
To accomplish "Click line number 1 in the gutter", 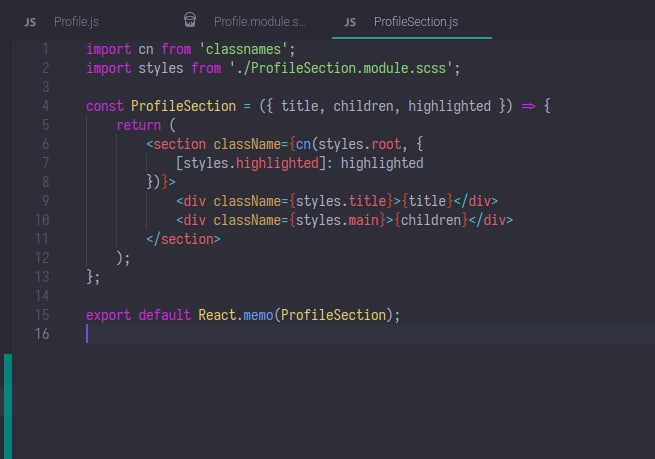I will [x=45, y=49].
